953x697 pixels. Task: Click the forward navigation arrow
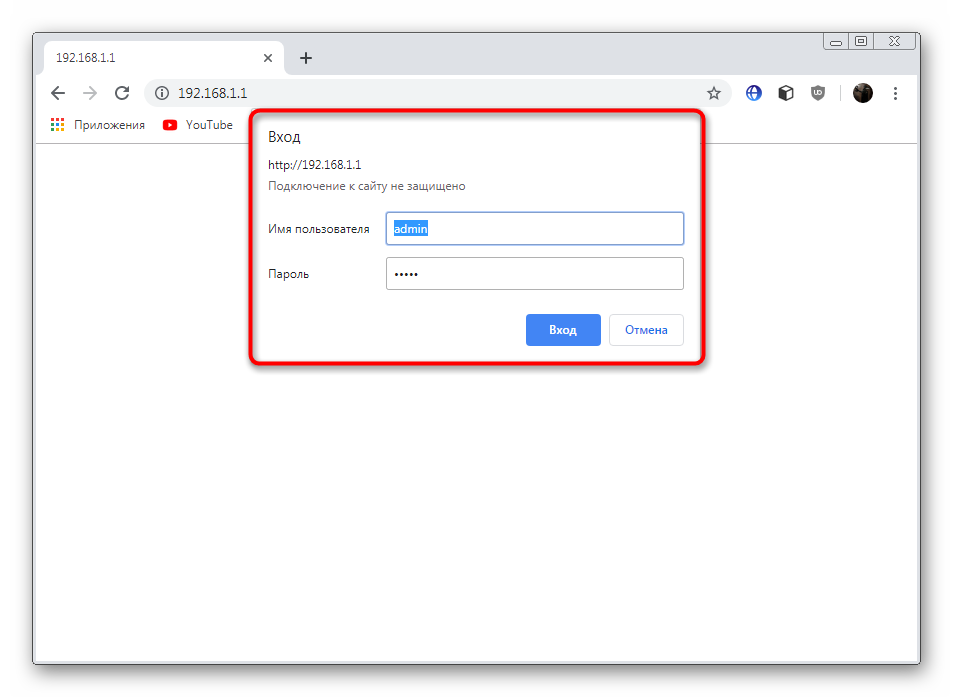coord(90,93)
